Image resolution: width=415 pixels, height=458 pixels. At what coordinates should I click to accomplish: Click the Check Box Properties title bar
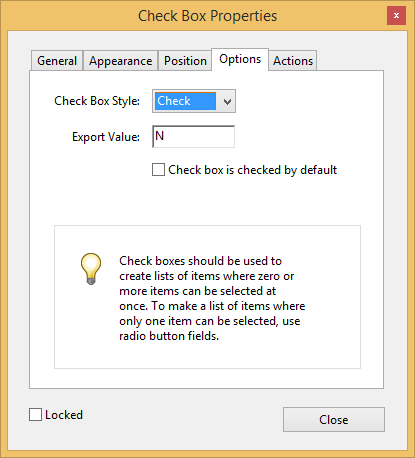click(207, 16)
